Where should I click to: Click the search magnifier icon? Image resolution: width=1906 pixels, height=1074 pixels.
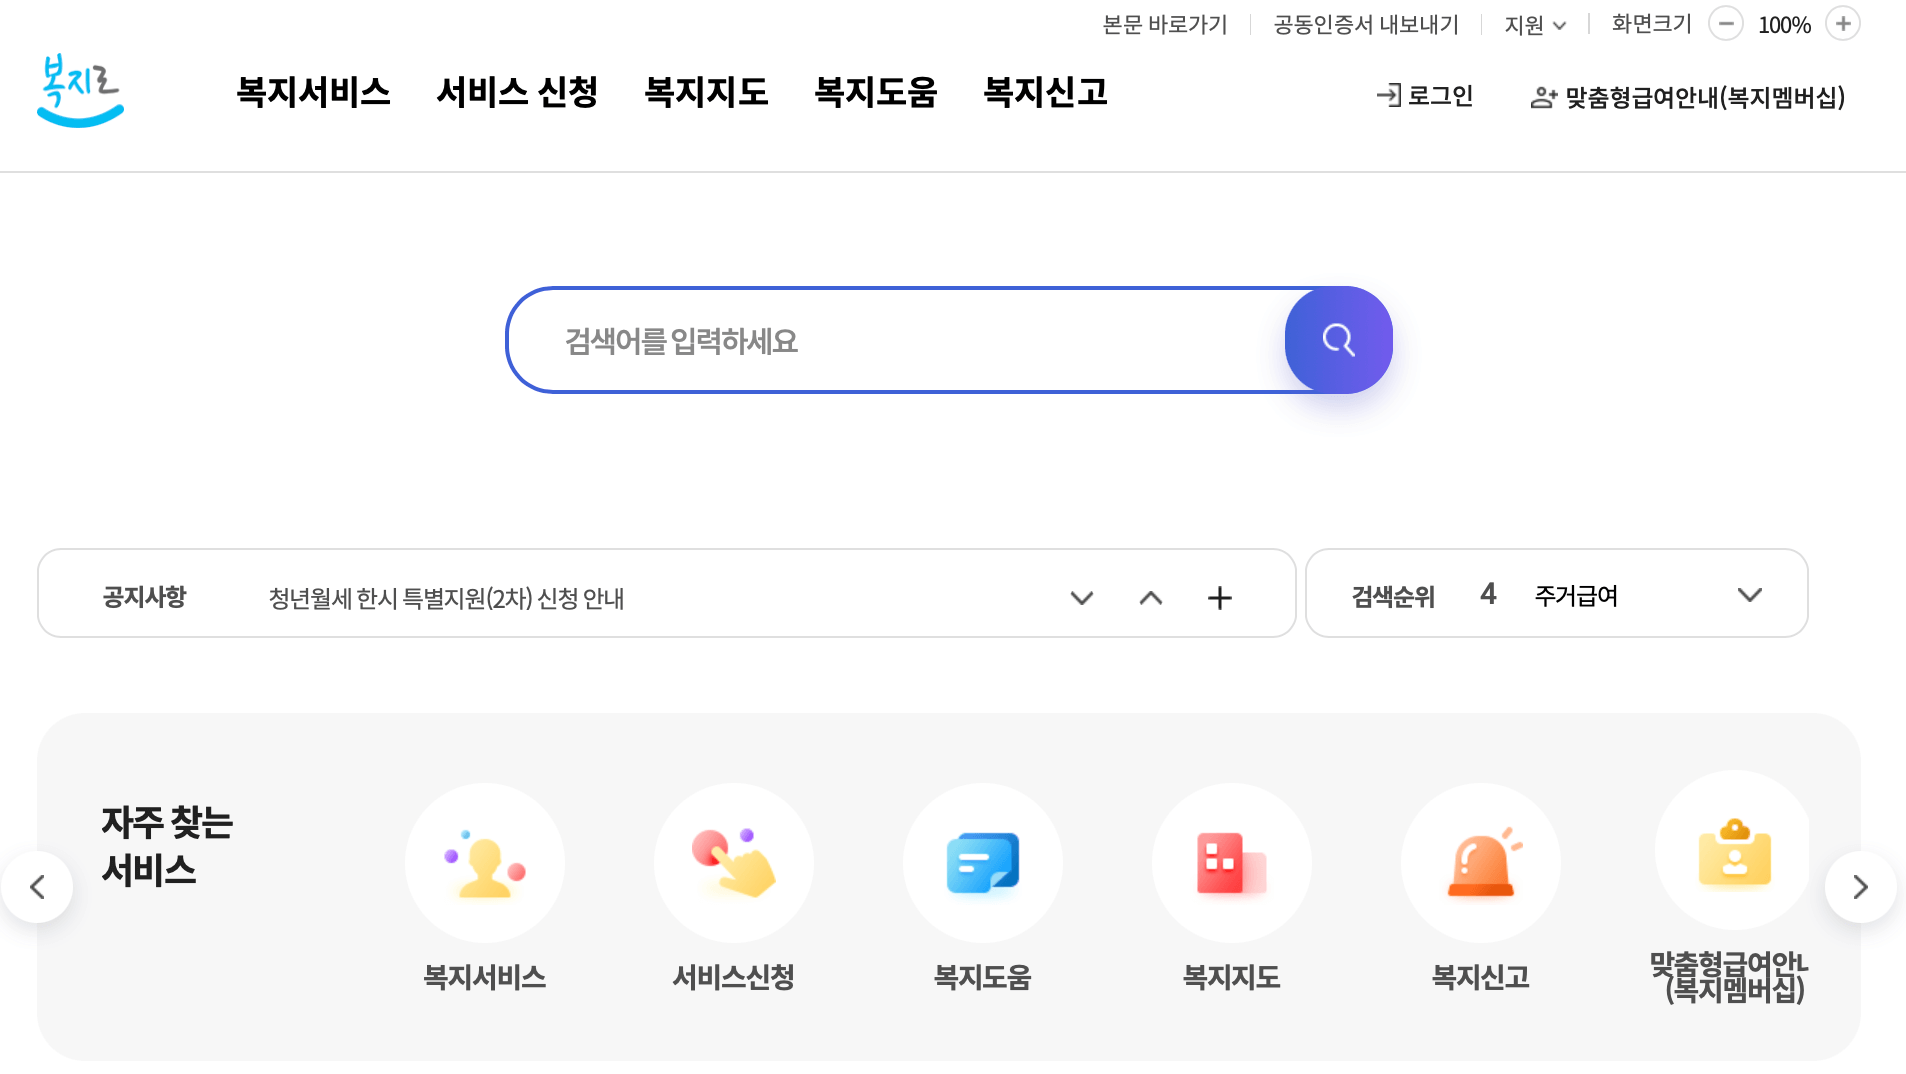(x=1338, y=340)
